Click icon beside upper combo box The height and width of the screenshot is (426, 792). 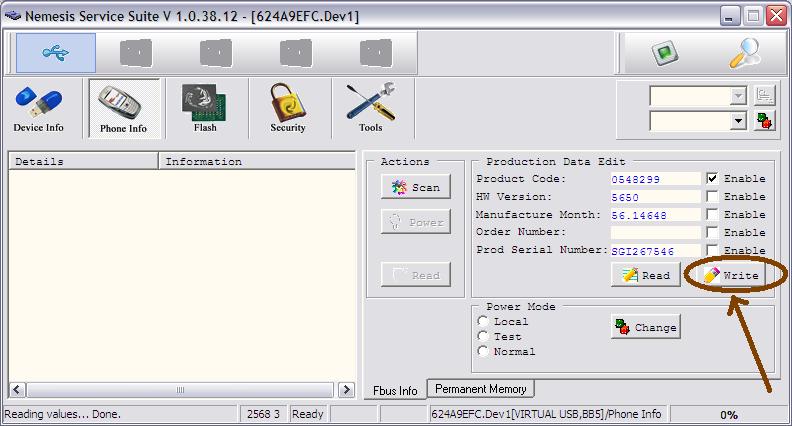point(764,96)
